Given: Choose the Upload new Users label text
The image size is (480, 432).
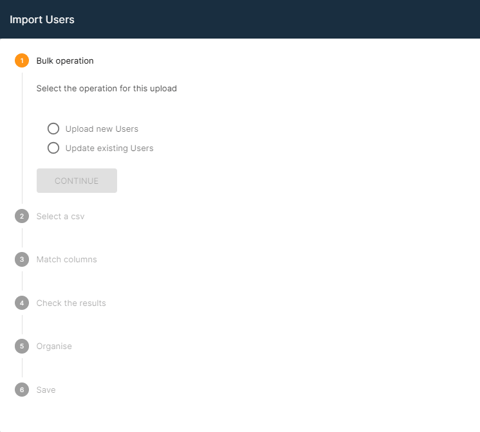Looking at the screenshot, I should coord(102,129).
